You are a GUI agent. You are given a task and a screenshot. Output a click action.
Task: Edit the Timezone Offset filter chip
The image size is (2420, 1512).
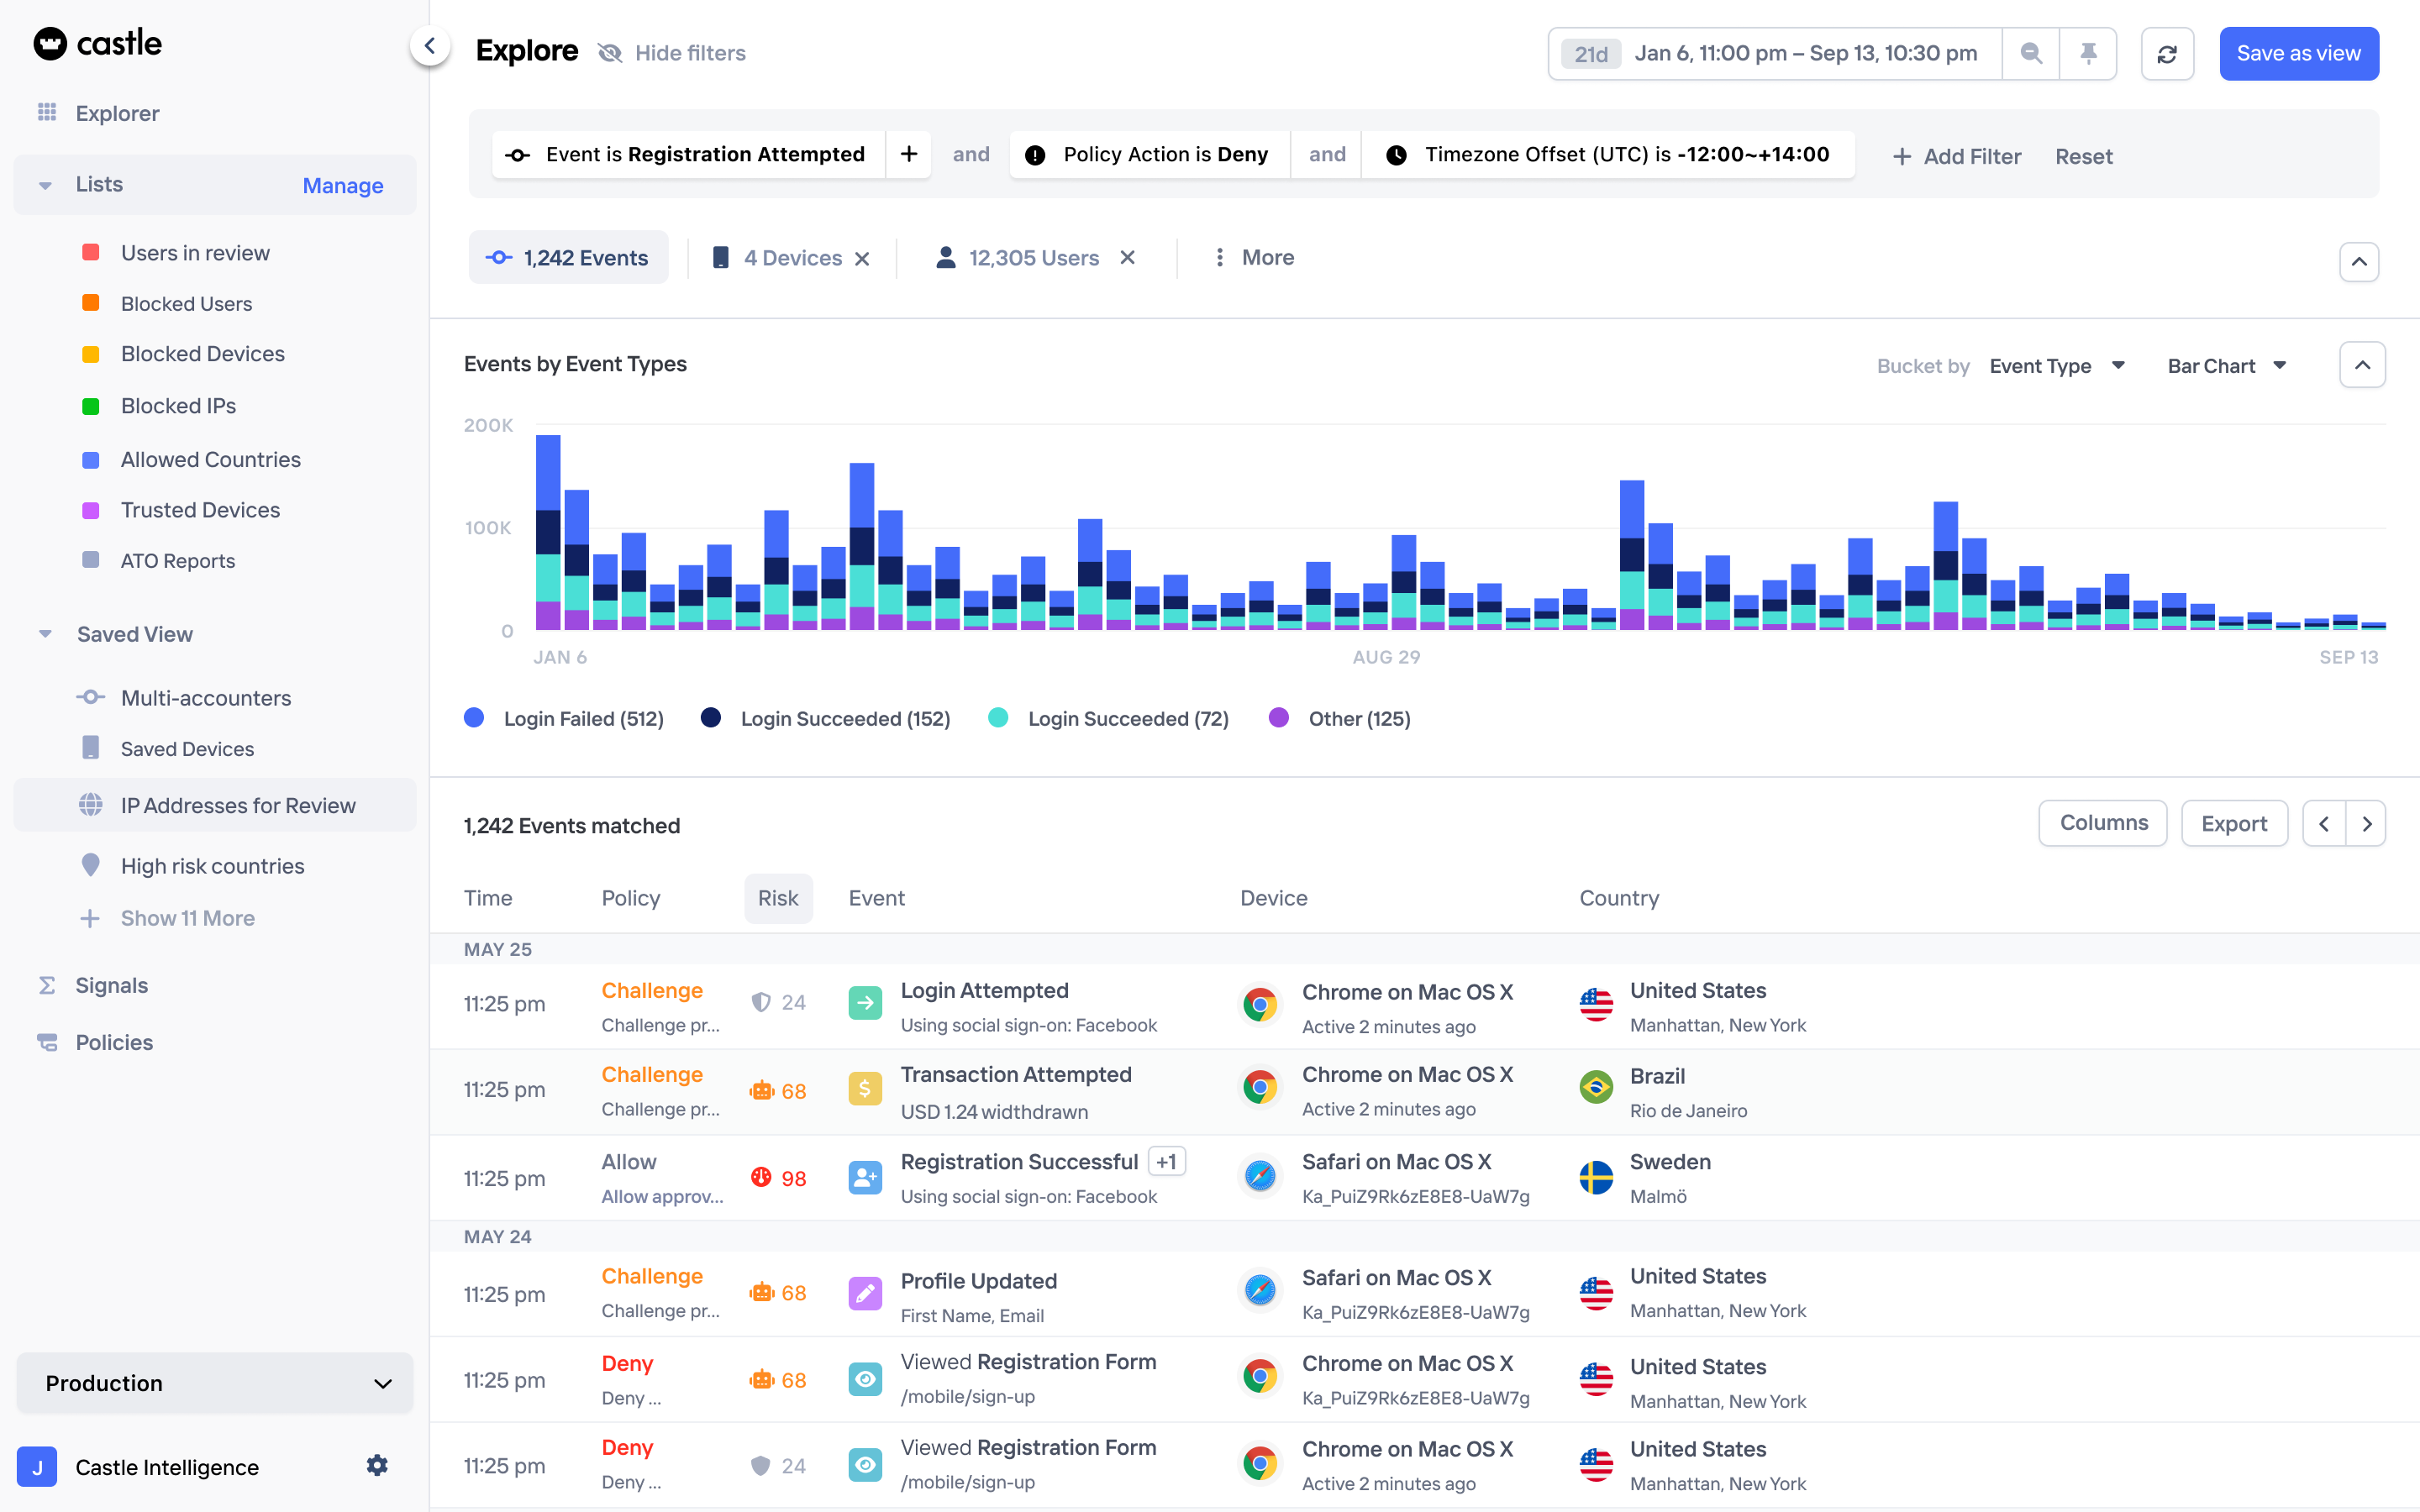(1608, 155)
